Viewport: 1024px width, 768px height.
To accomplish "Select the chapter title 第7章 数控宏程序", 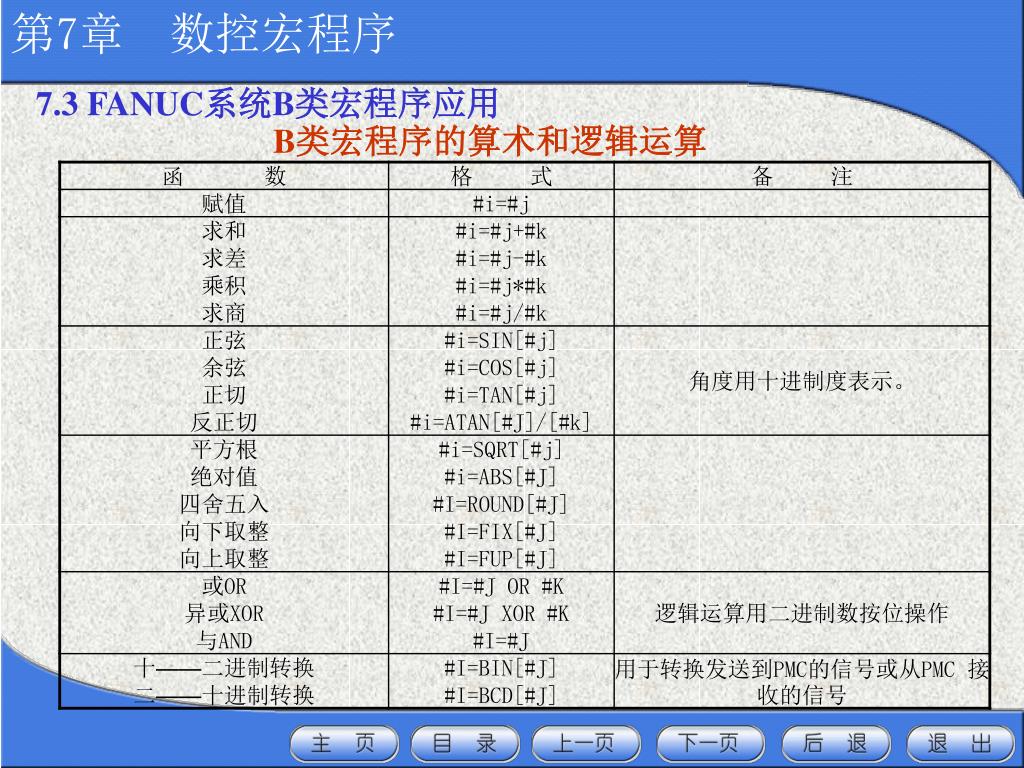I will coord(204,34).
